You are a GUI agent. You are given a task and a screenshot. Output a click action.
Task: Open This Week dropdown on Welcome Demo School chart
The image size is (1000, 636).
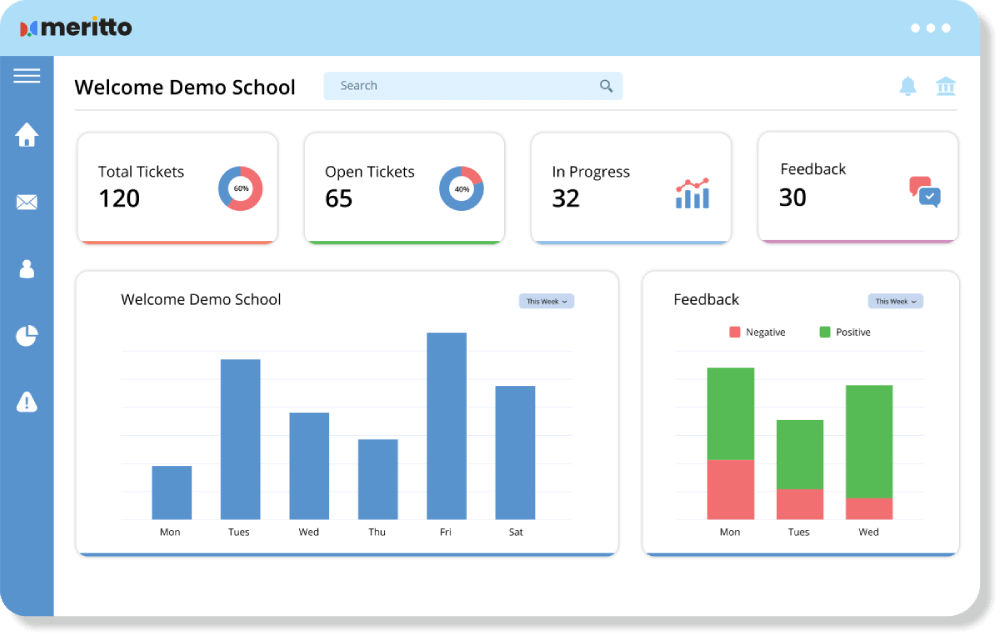pyautogui.click(x=546, y=301)
